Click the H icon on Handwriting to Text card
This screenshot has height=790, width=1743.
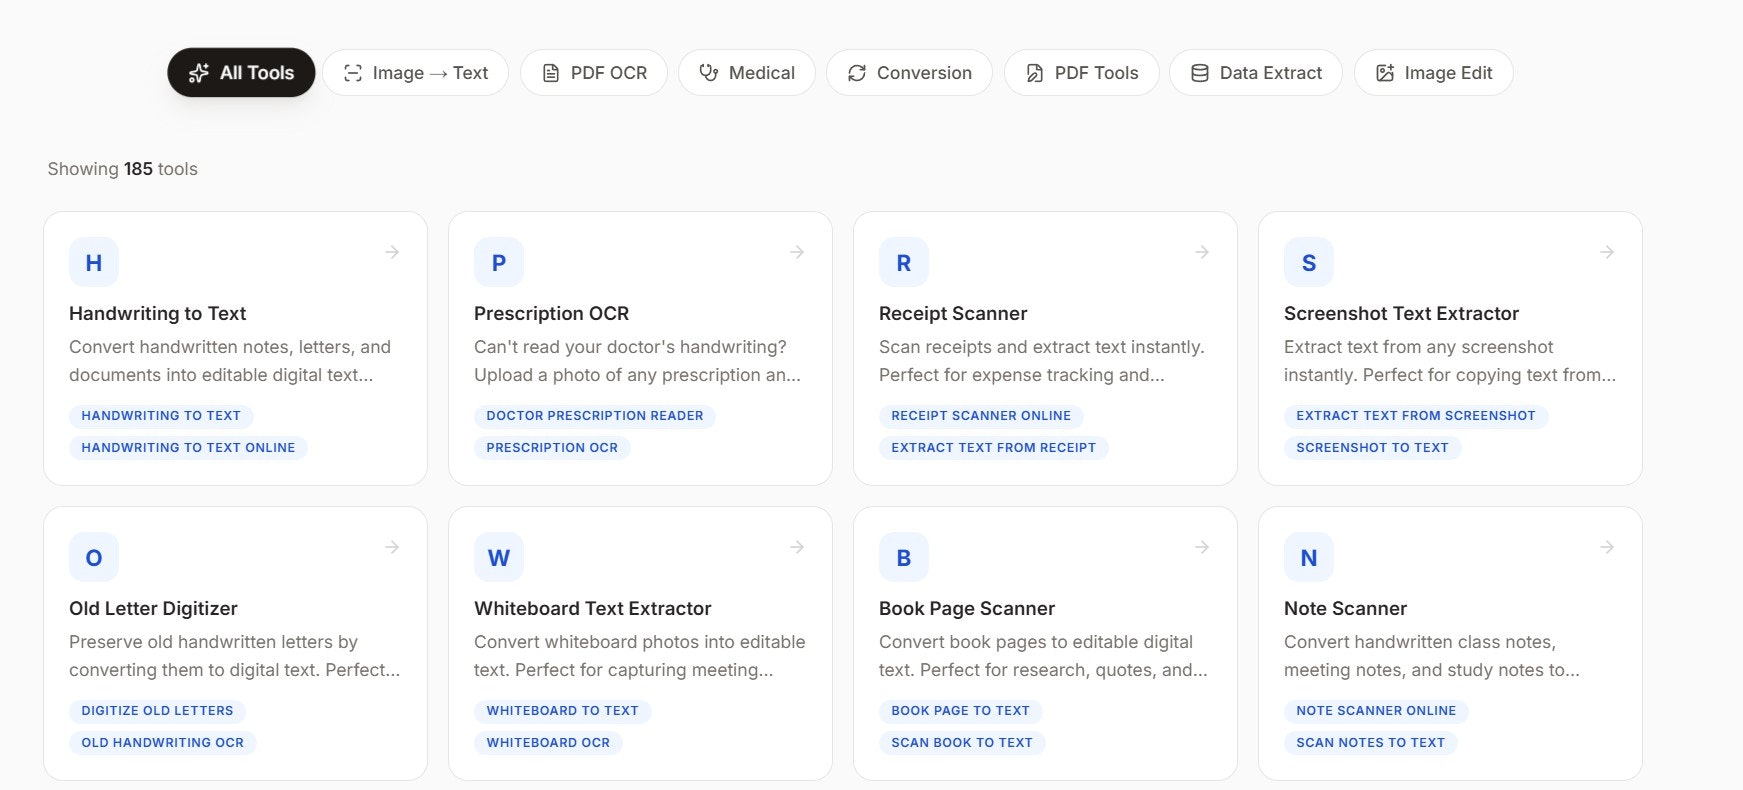point(94,263)
